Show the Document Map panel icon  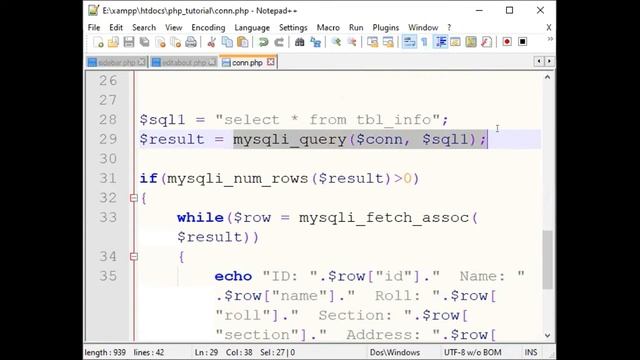(x=471, y=42)
